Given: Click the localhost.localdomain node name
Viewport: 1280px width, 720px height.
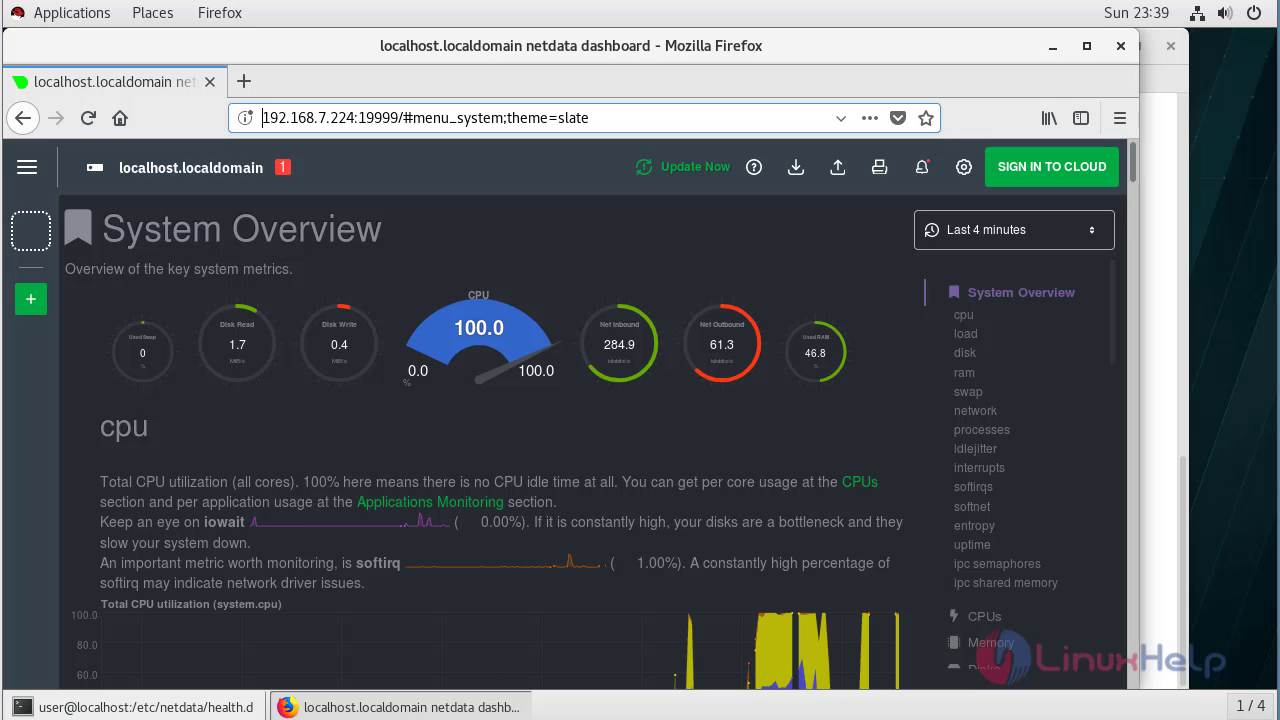Looking at the screenshot, I should click(191, 168).
